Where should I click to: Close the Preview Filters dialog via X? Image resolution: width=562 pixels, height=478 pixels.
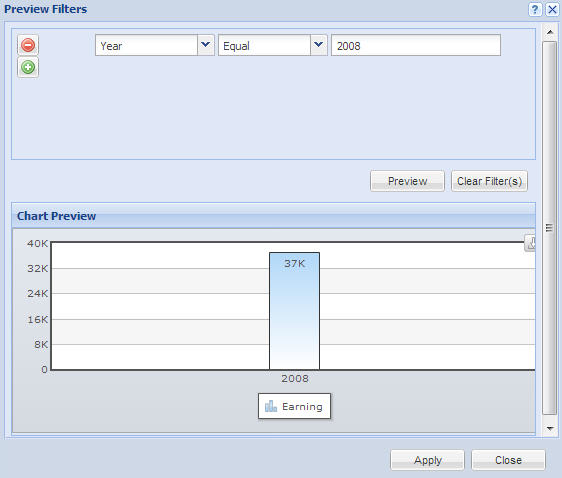coord(552,9)
